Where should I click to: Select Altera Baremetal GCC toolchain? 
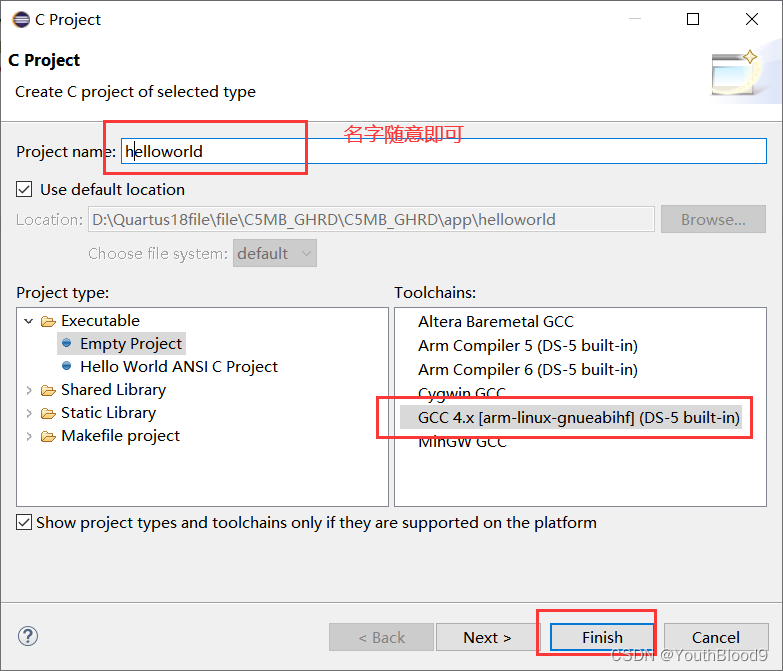[x=496, y=321]
